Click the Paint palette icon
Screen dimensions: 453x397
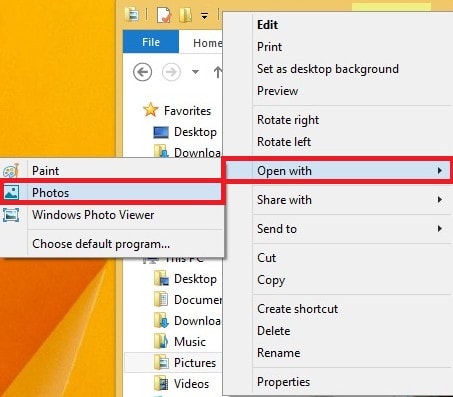pos(11,171)
